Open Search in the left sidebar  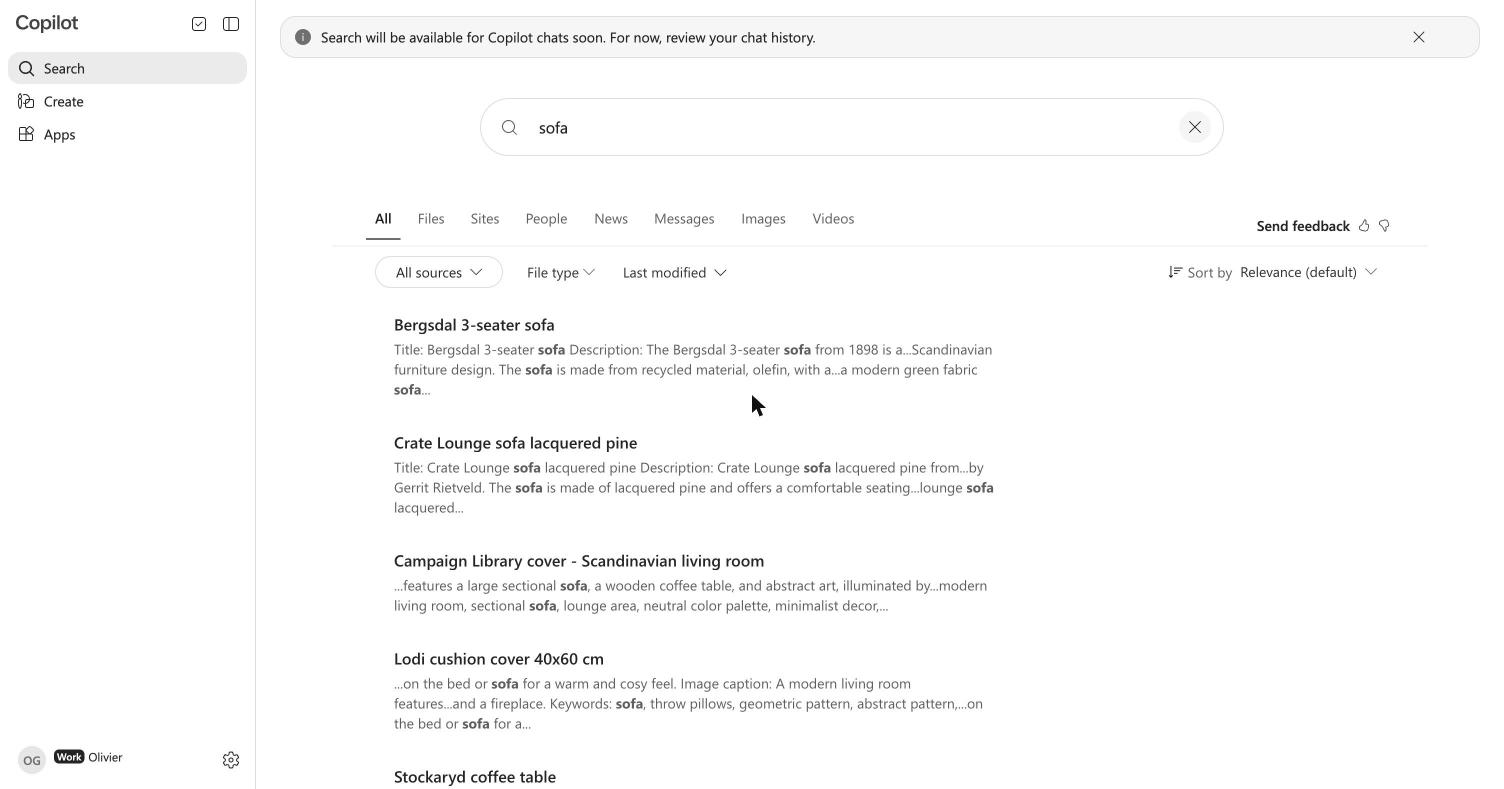127,68
